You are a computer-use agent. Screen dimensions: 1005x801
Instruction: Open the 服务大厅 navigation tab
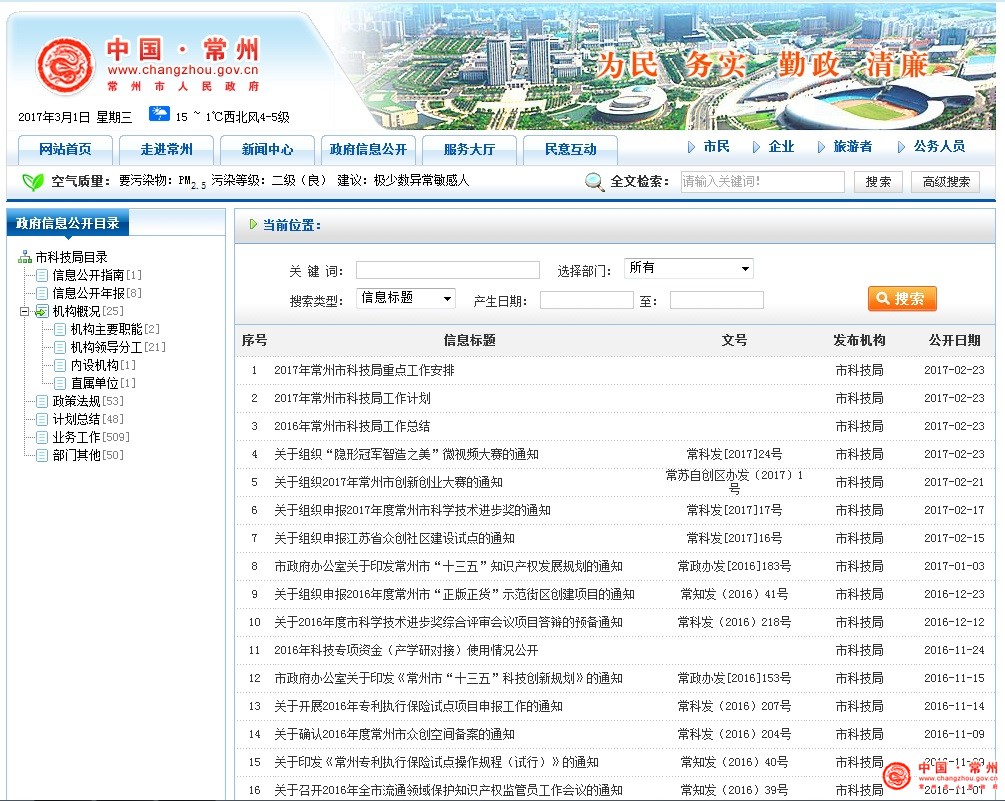469,150
